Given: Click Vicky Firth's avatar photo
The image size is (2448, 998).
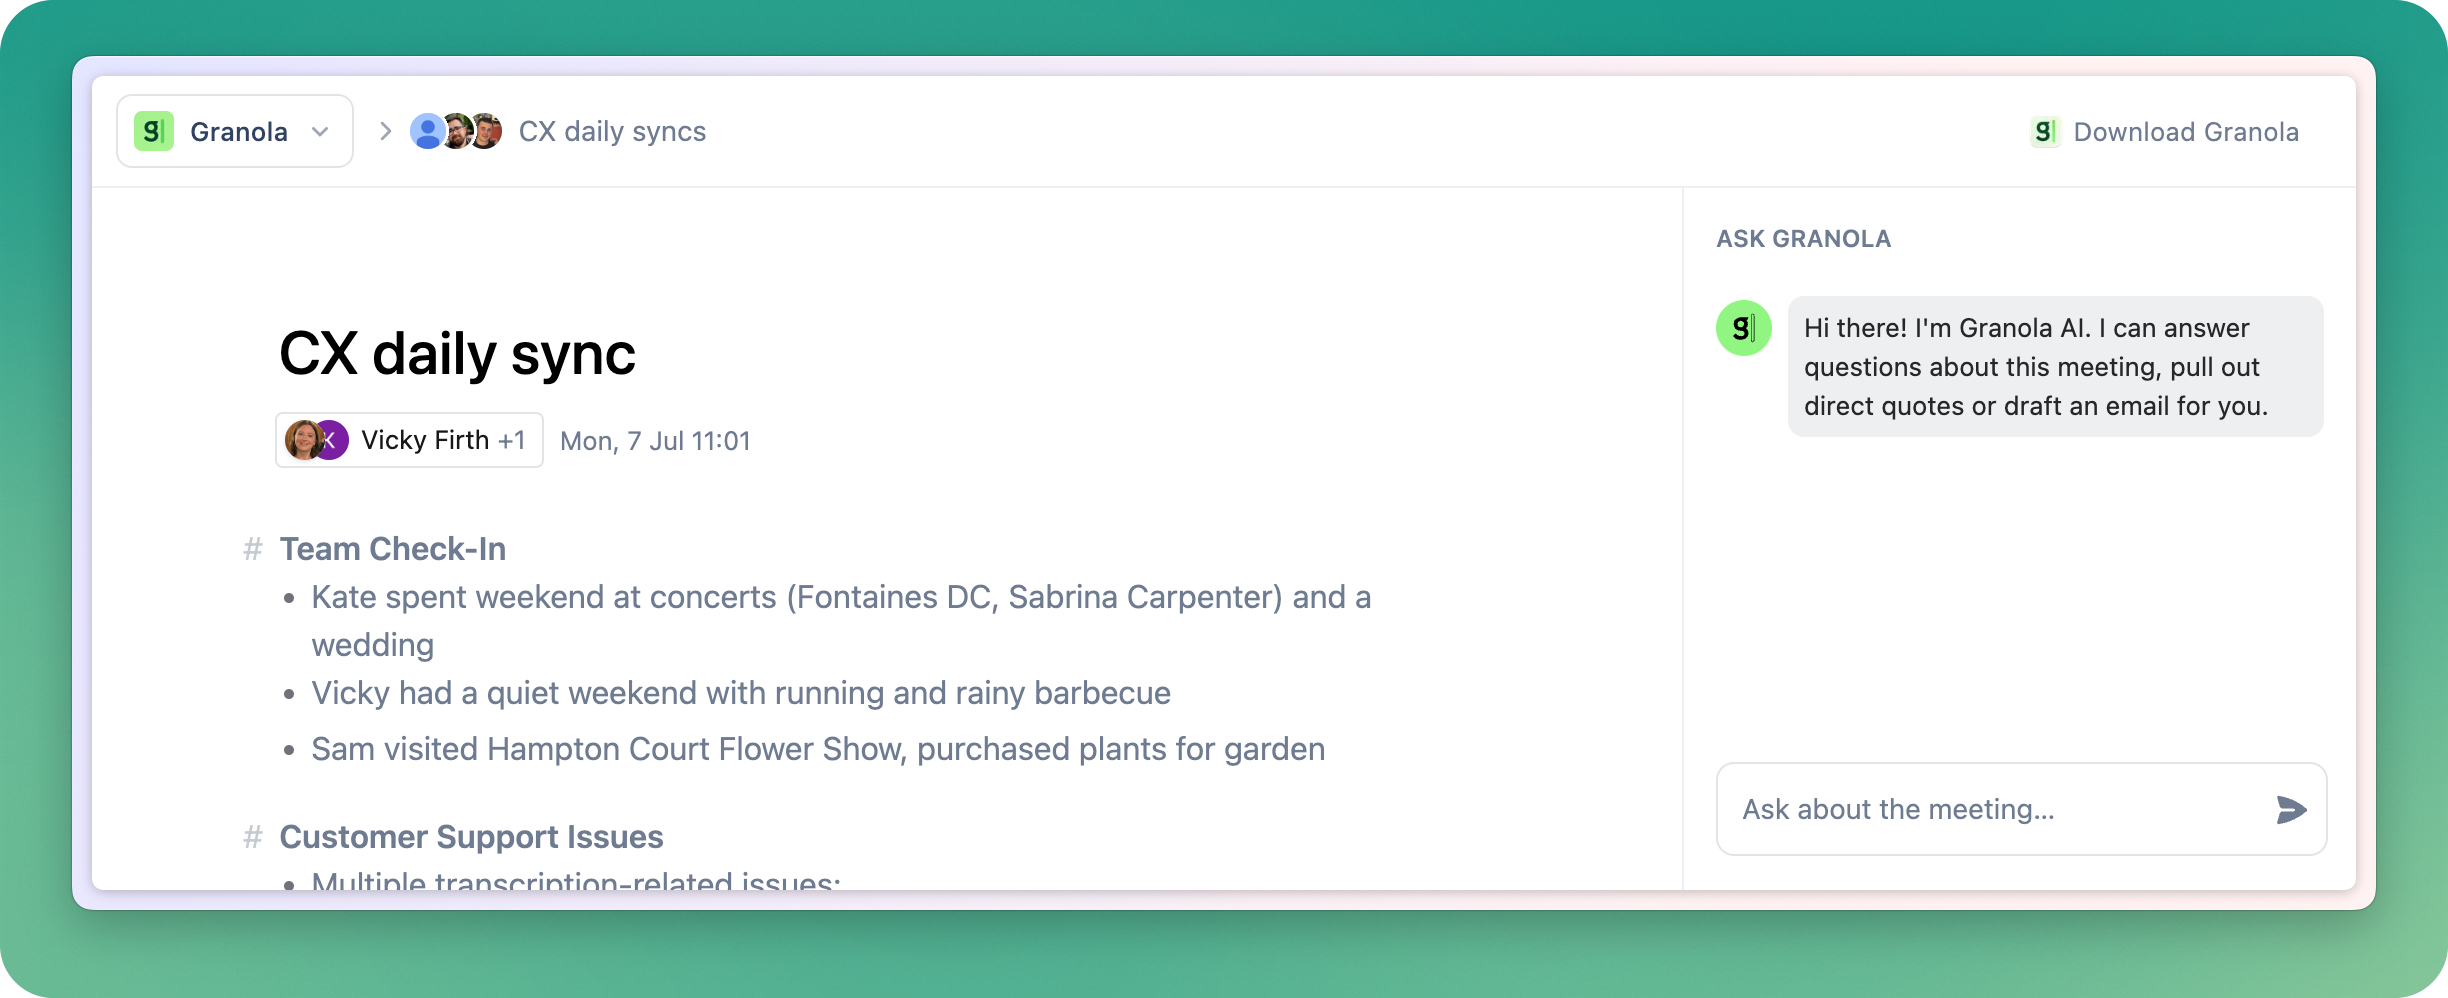Looking at the screenshot, I should tap(303, 440).
